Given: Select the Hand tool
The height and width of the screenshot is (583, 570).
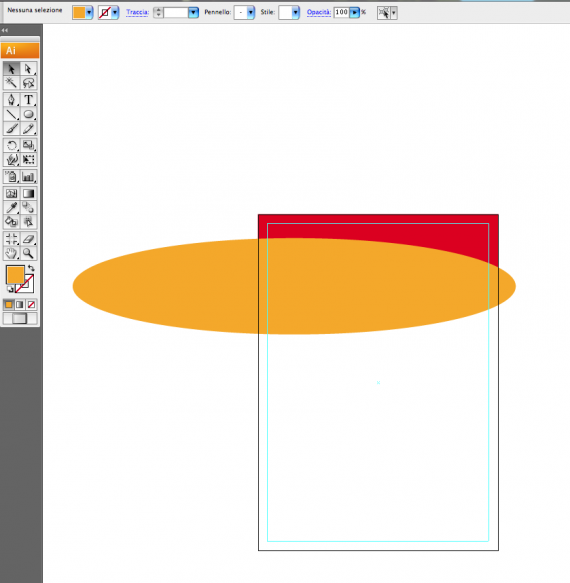Looking at the screenshot, I should pyautogui.click(x=12, y=253).
